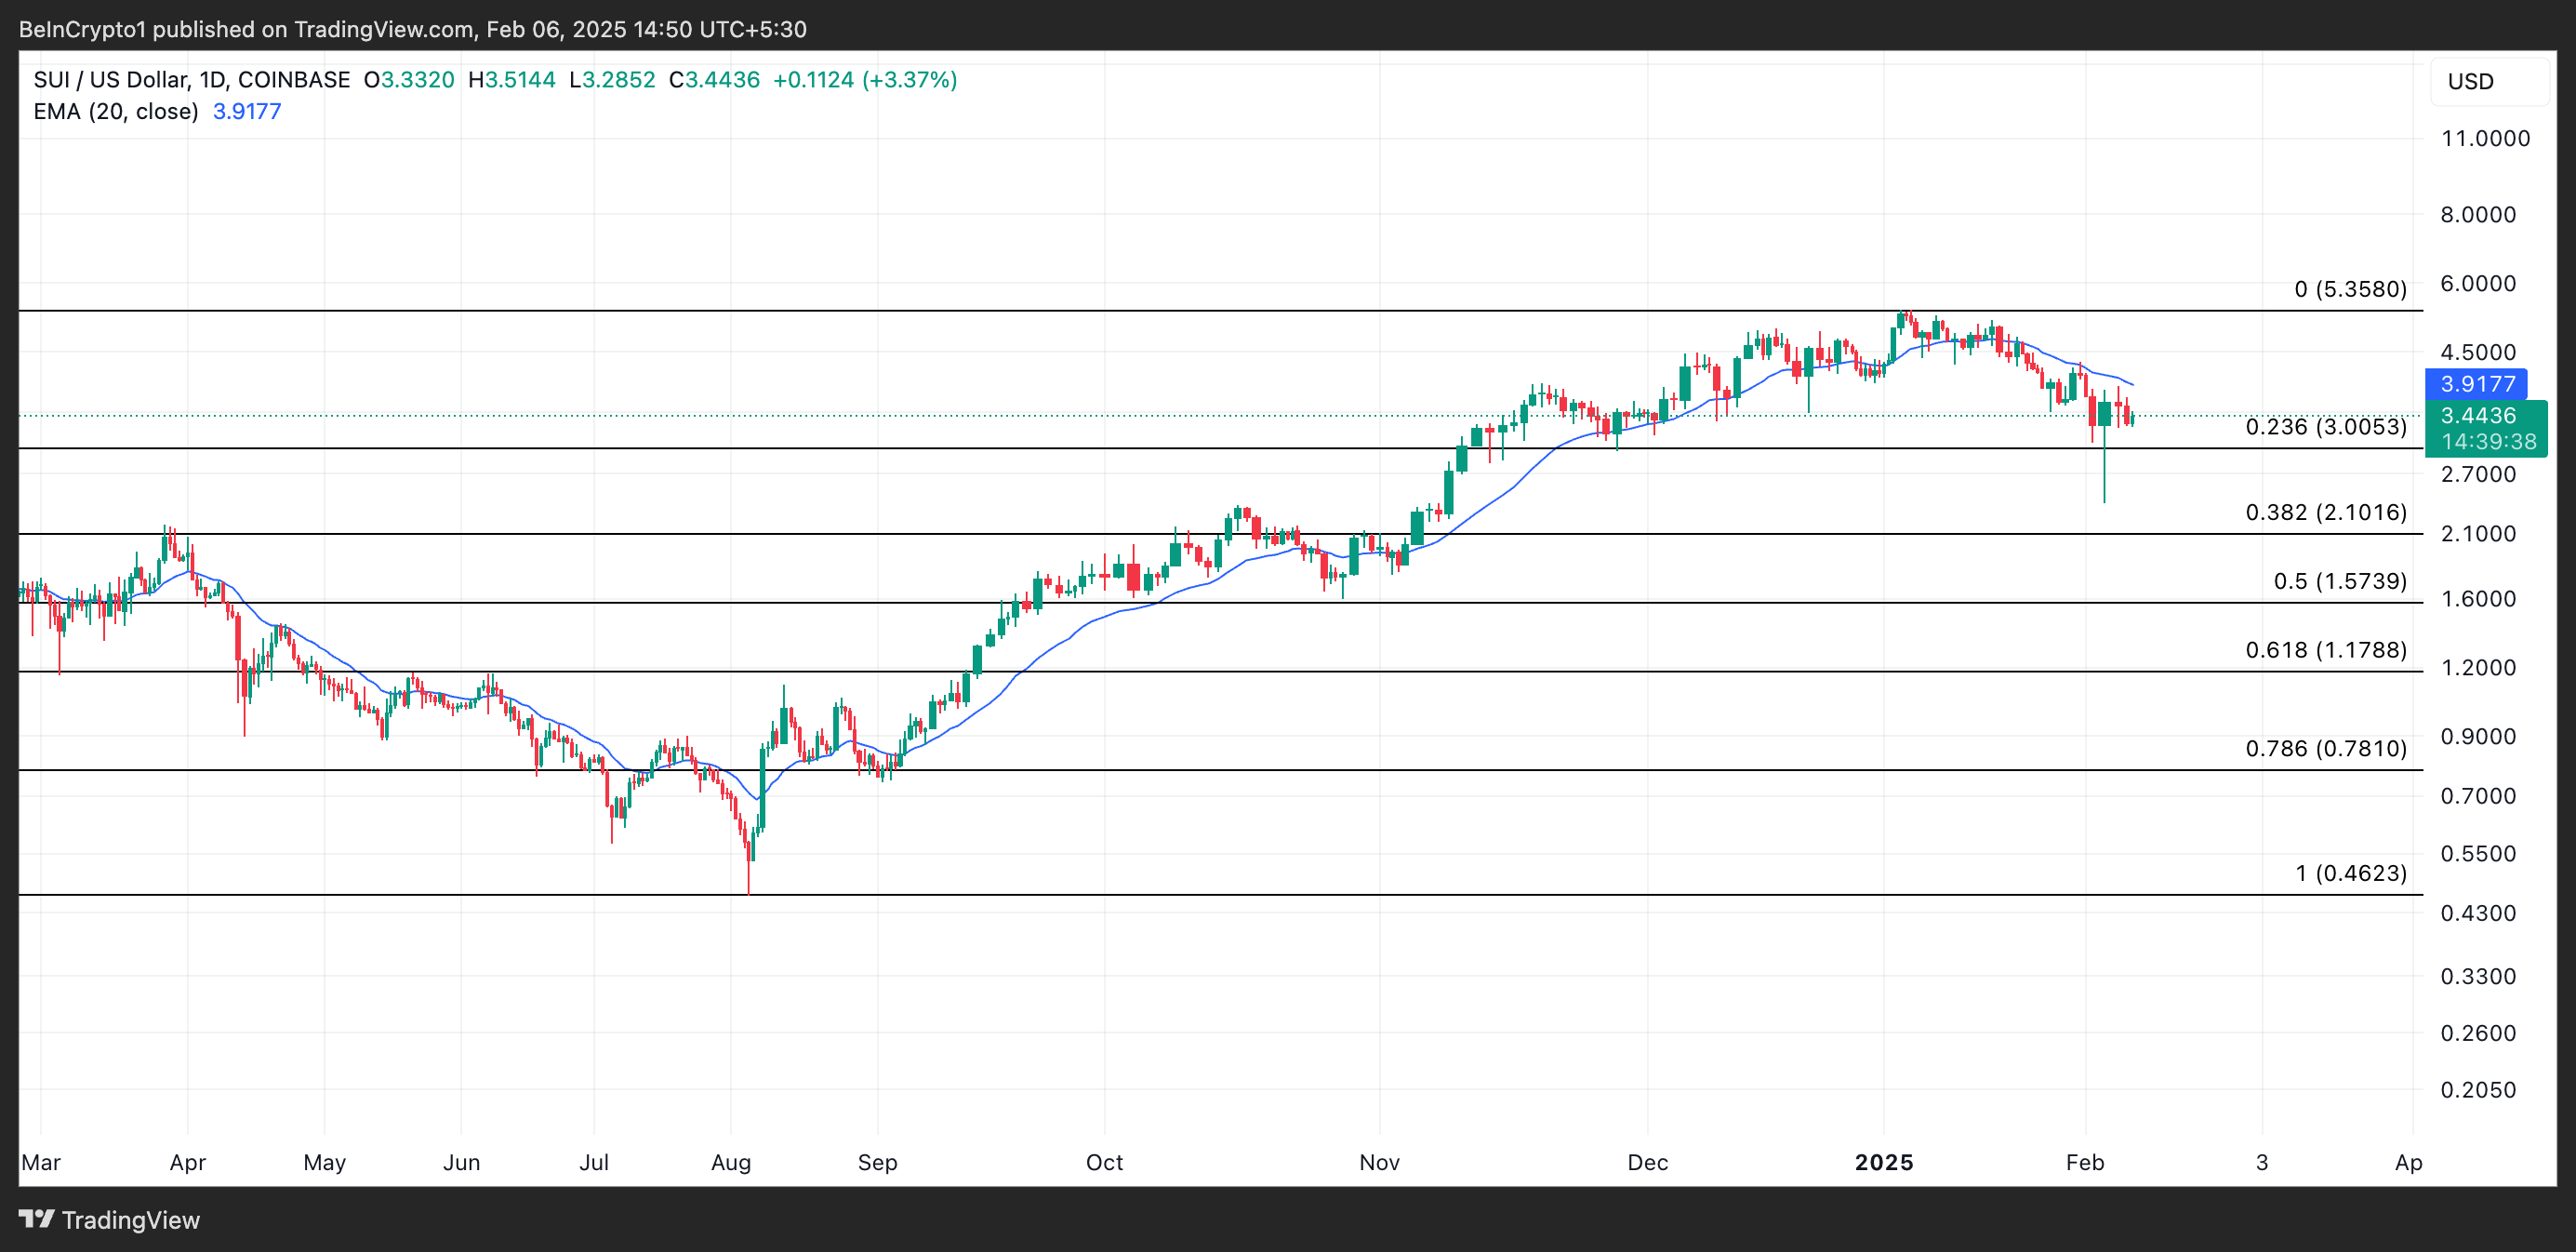The width and height of the screenshot is (2576, 1252).
Task: Select the 0.382 (2.1016) Fibonacci label
Action: point(2325,512)
